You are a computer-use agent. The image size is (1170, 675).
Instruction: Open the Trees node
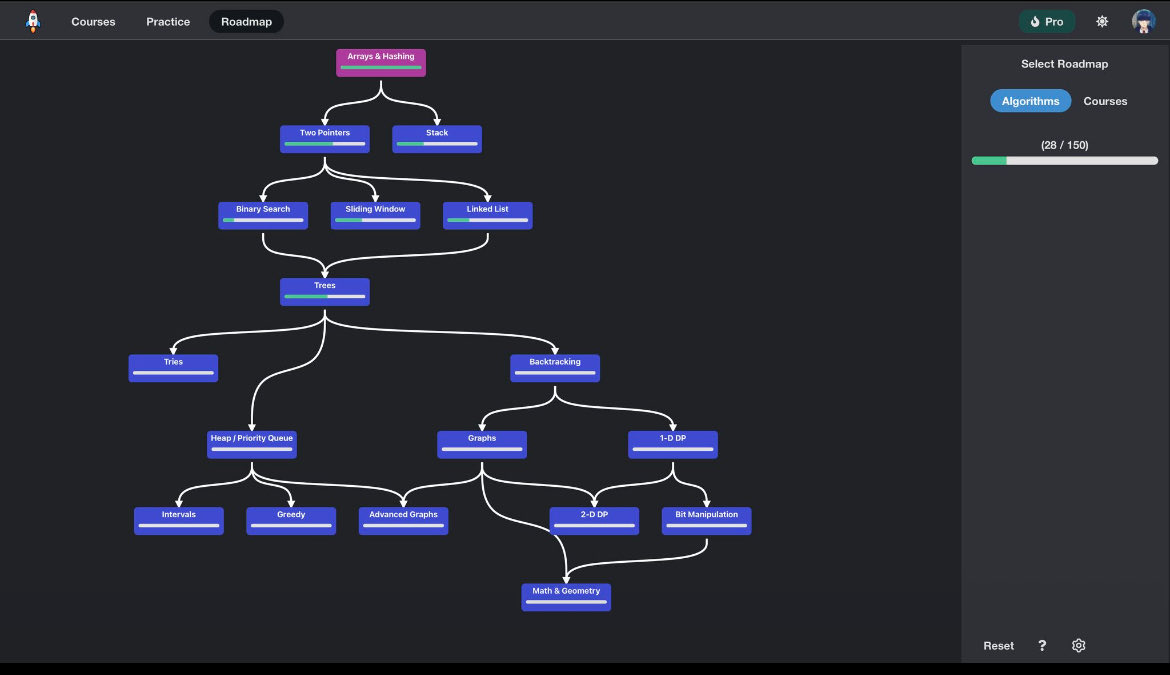click(325, 292)
